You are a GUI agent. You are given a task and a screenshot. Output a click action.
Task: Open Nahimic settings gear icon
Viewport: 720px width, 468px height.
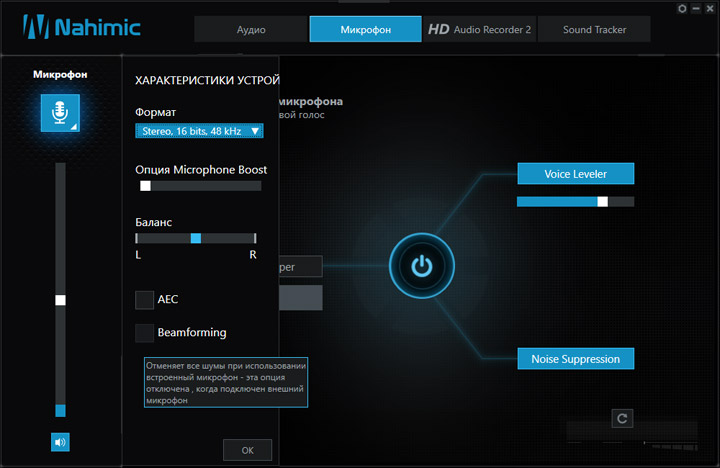(x=682, y=8)
